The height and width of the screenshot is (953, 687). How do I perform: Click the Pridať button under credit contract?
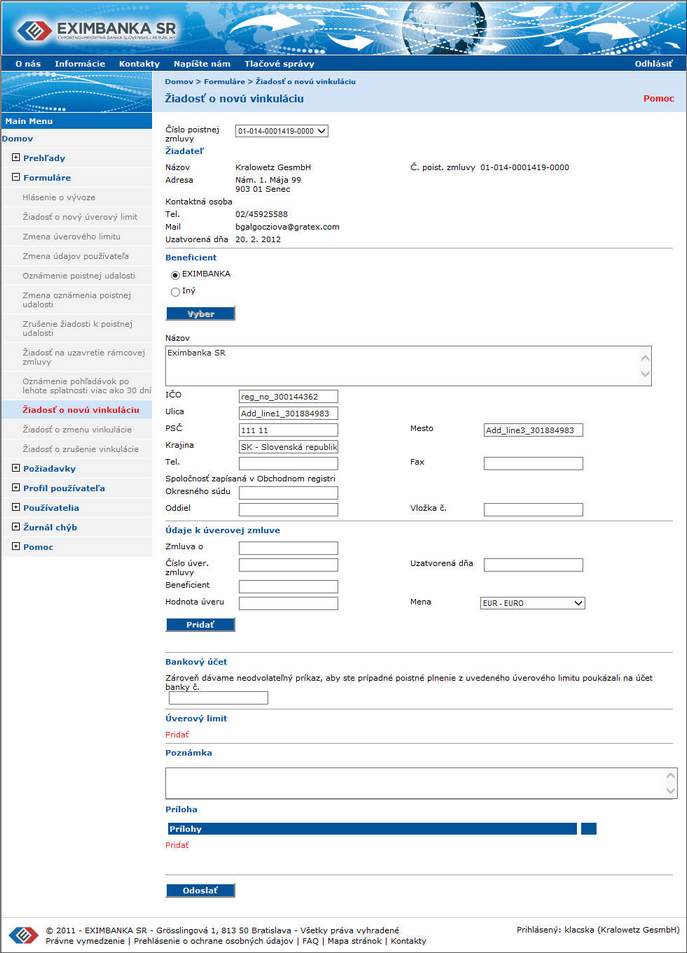(x=201, y=625)
